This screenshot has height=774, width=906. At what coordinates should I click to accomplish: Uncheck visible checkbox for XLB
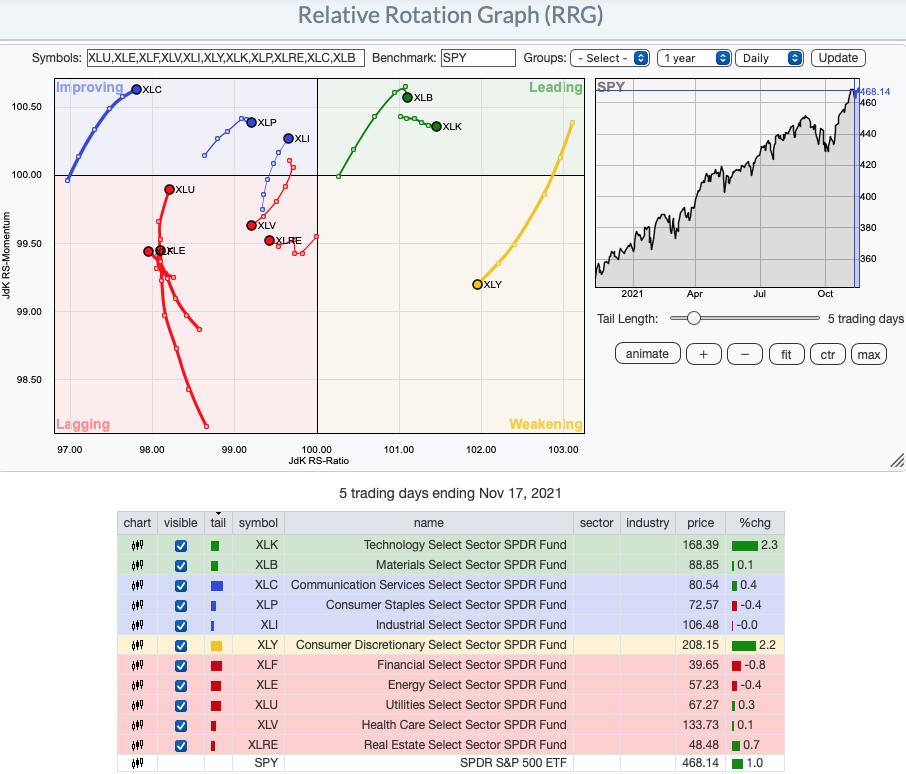point(181,565)
